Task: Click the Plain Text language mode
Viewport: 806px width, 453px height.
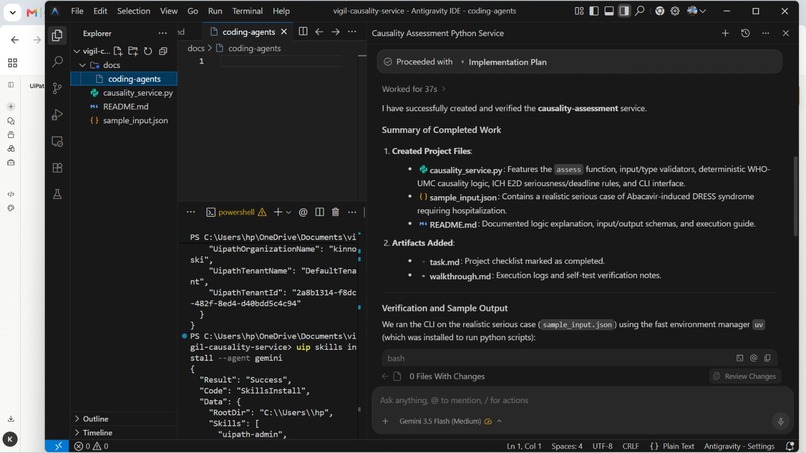Action: tap(678, 446)
